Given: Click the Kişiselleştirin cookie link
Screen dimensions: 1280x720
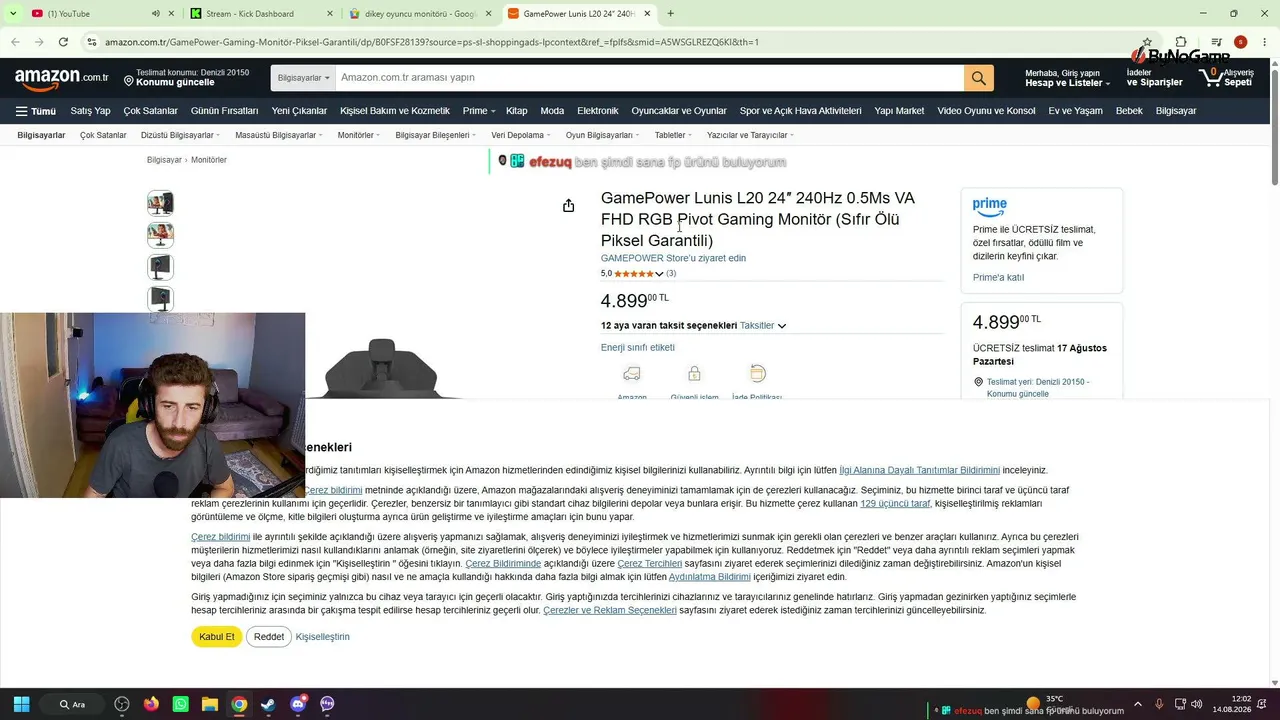Looking at the screenshot, I should (x=322, y=637).
